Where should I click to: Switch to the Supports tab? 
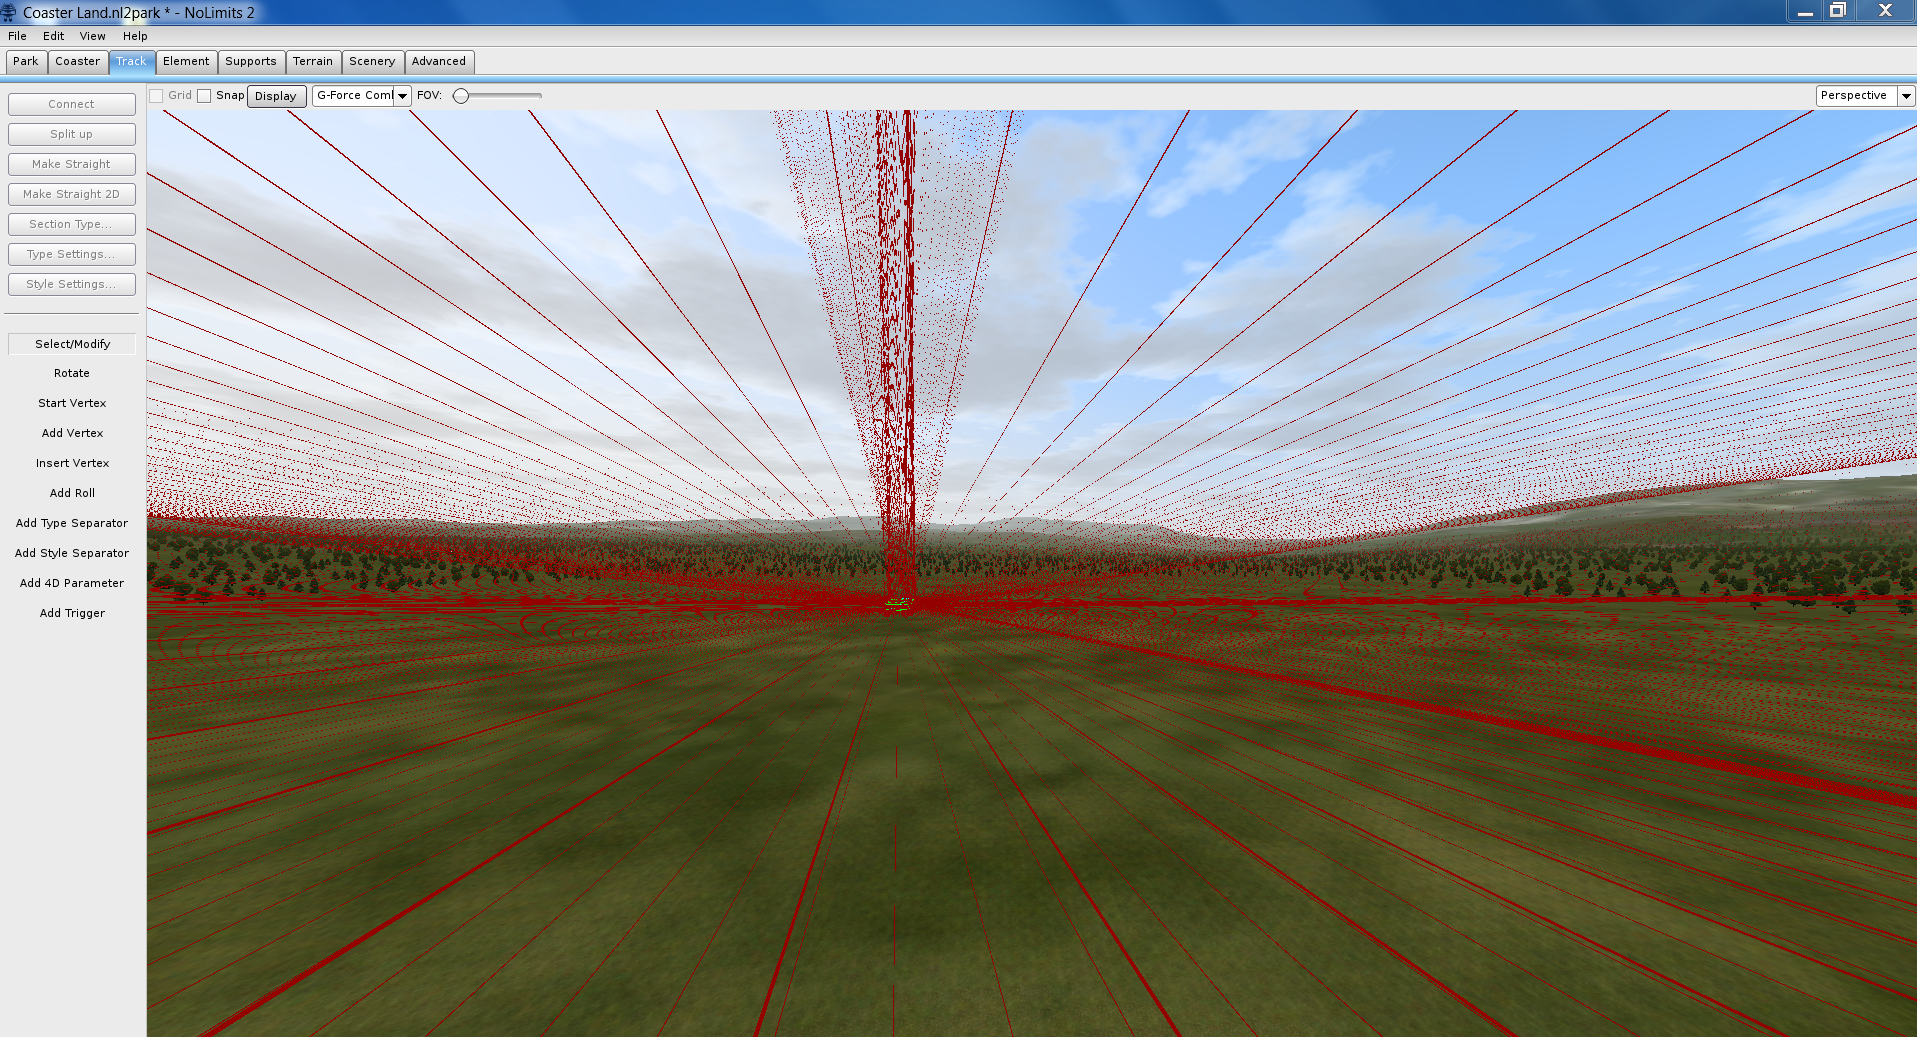[x=250, y=62]
